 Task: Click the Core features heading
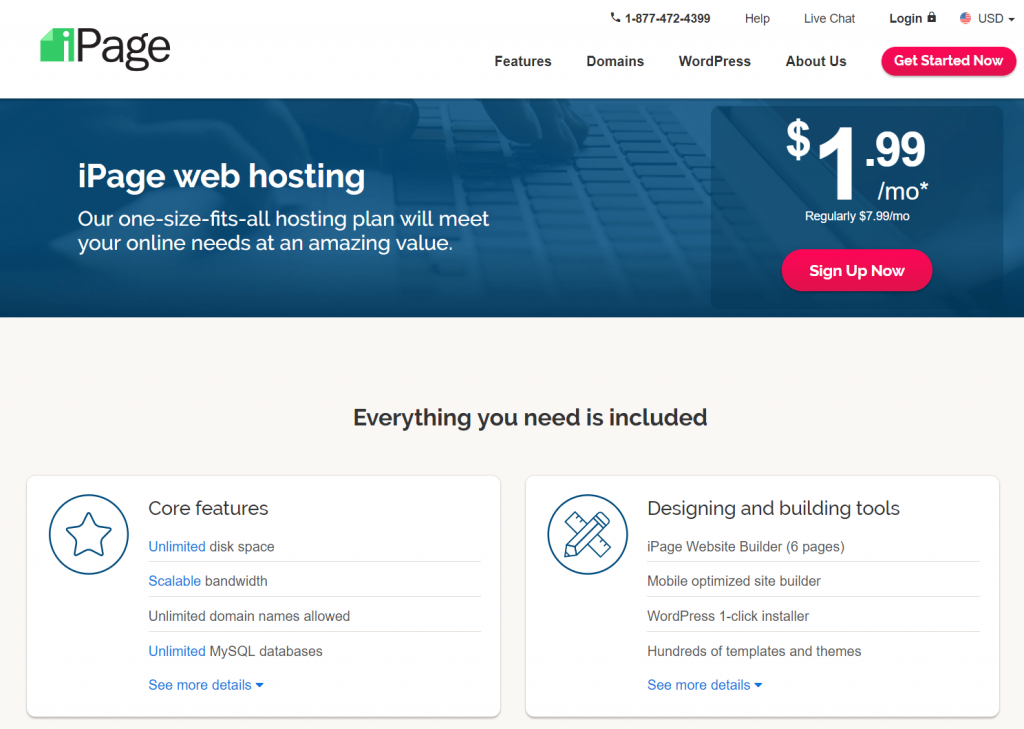(208, 508)
